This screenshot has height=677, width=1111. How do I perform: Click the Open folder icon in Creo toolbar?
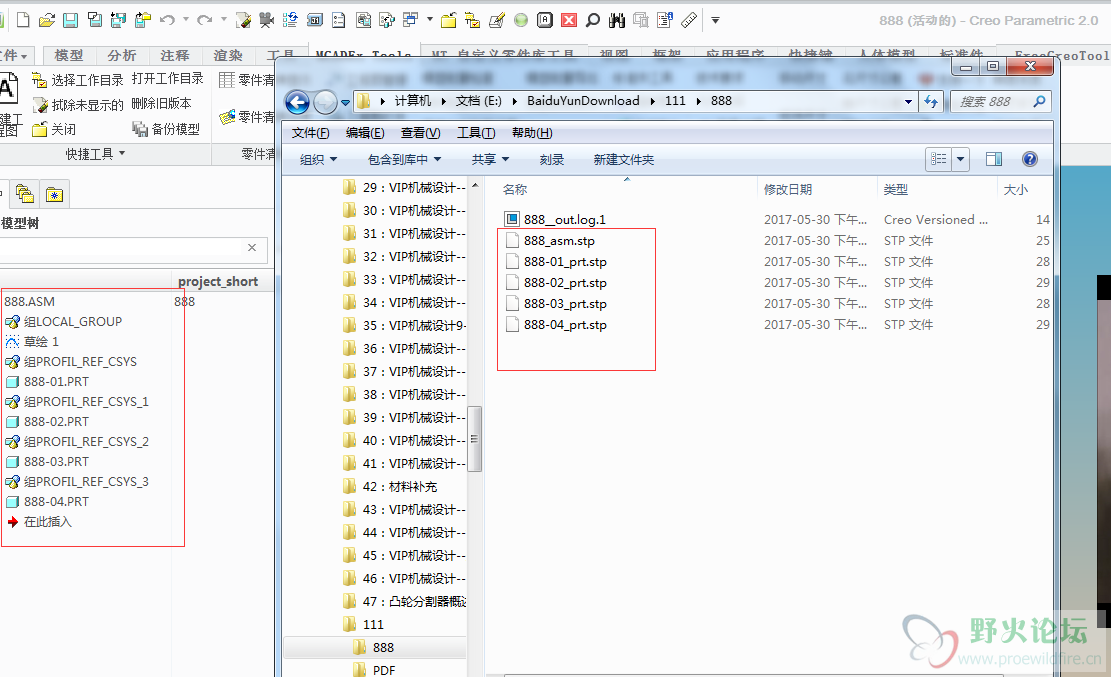pyautogui.click(x=47, y=20)
